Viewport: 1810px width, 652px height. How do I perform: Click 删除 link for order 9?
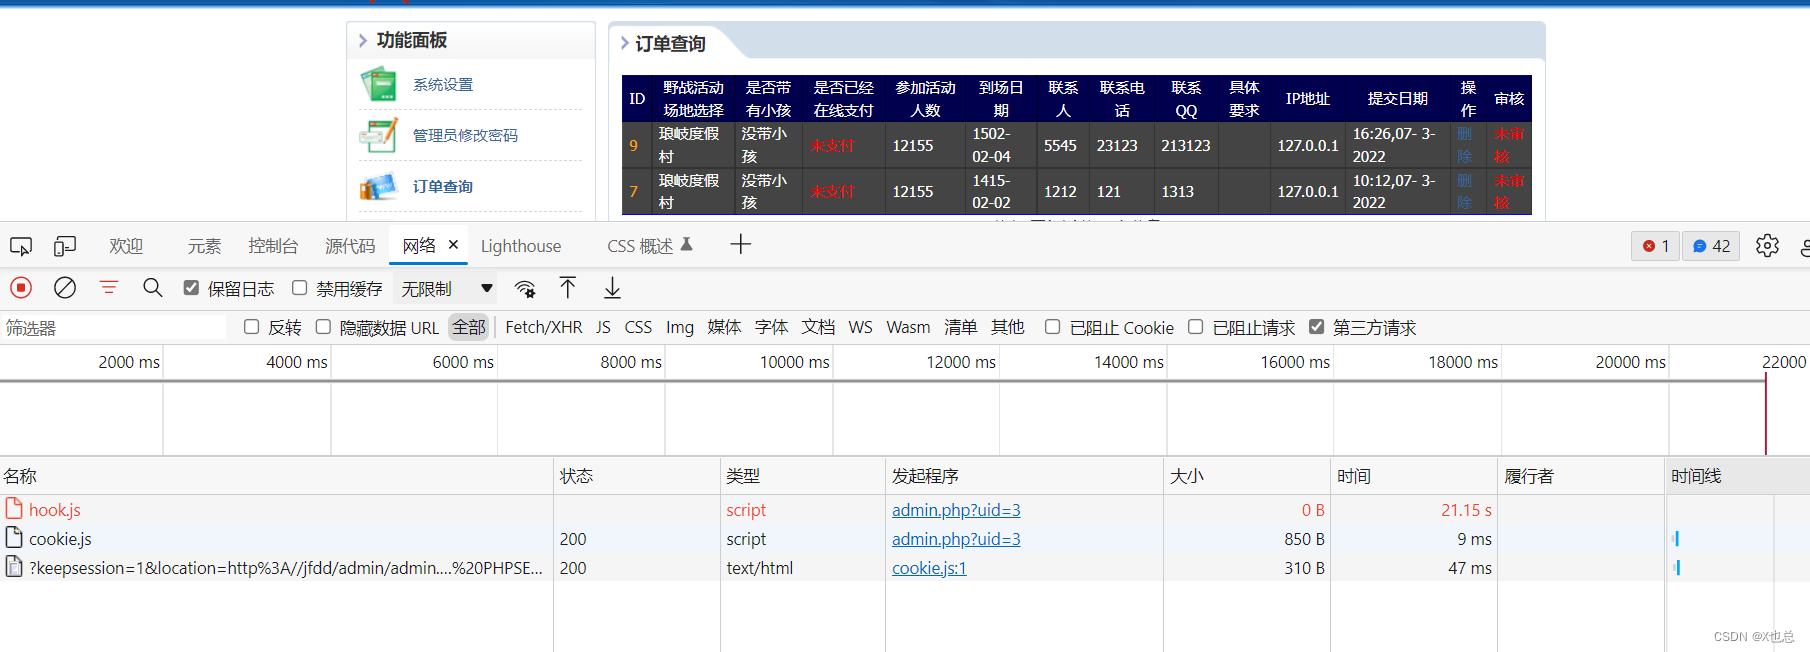click(x=1464, y=145)
